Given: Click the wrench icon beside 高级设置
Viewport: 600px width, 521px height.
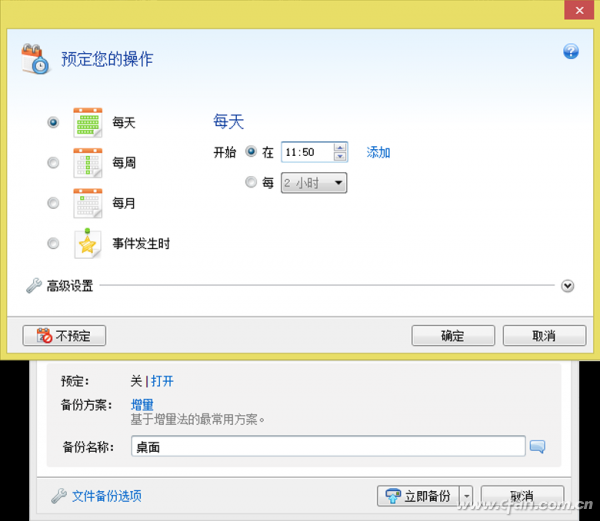Looking at the screenshot, I should [x=34, y=286].
